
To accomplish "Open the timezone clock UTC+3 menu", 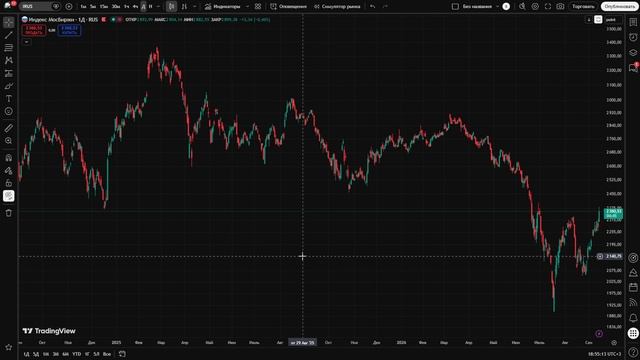I will (604, 354).
